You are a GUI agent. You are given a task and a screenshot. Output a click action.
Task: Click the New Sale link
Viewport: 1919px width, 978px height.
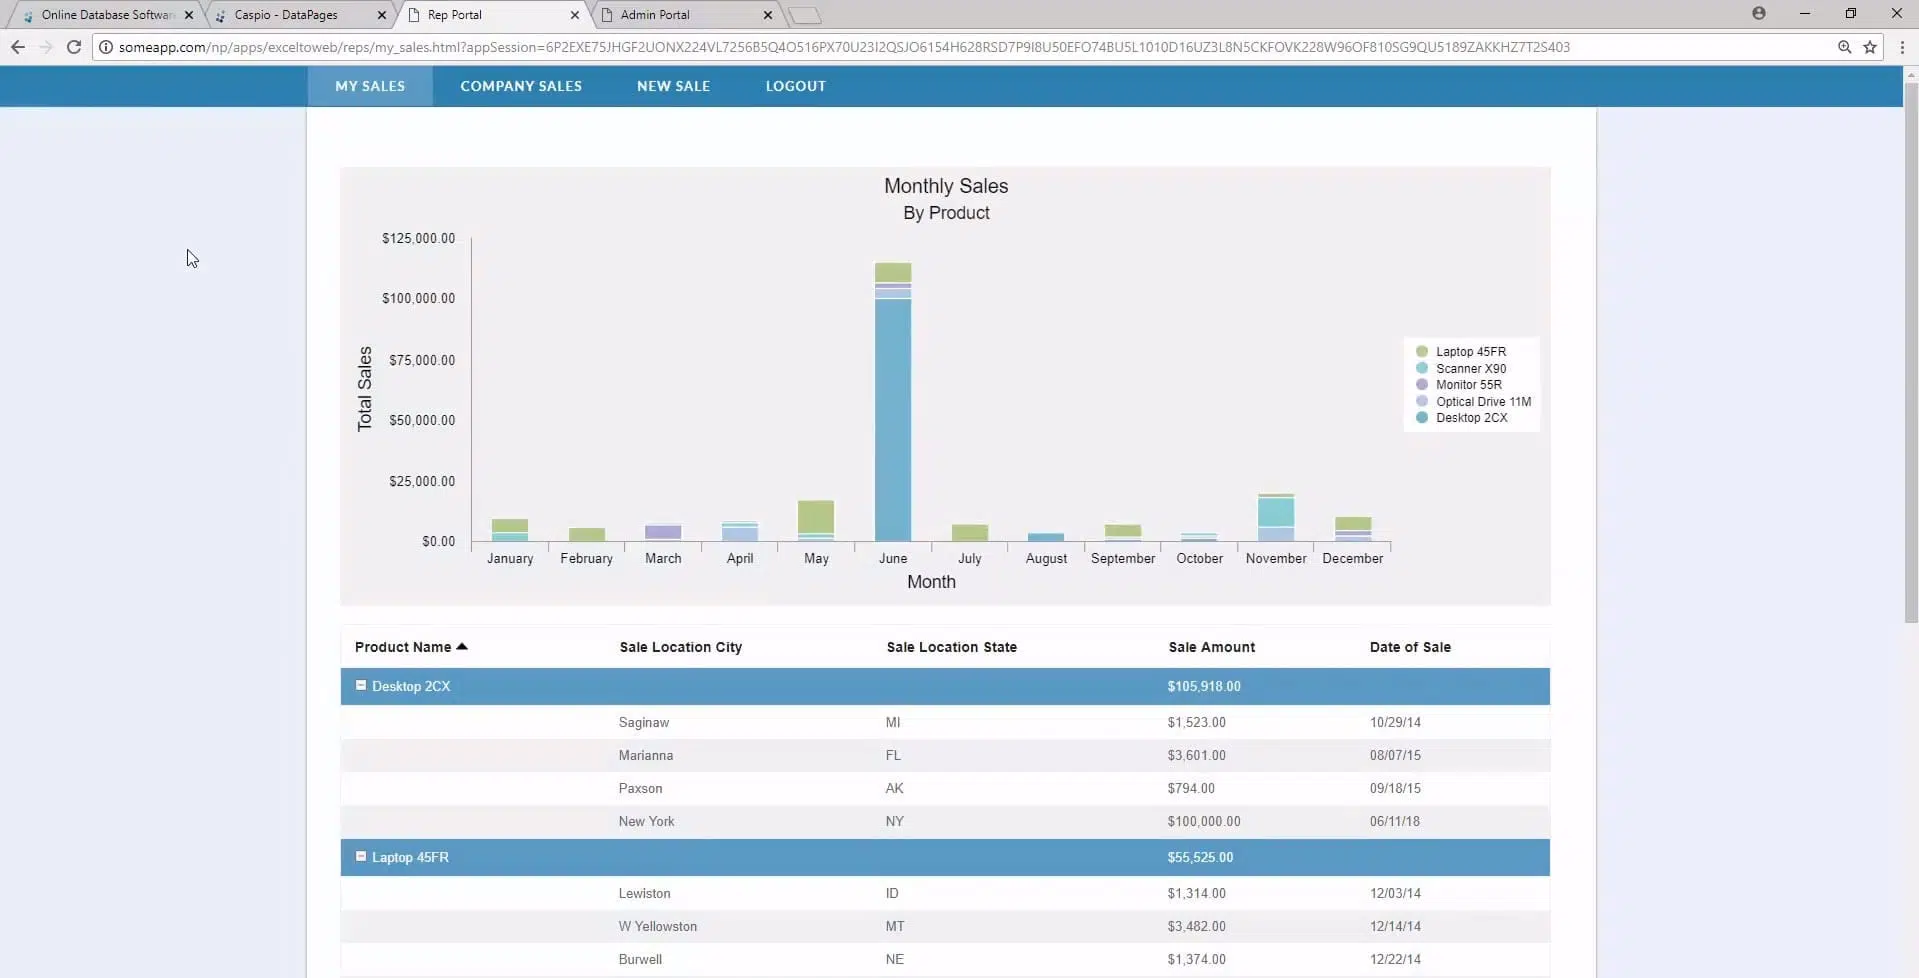point(673,86)
